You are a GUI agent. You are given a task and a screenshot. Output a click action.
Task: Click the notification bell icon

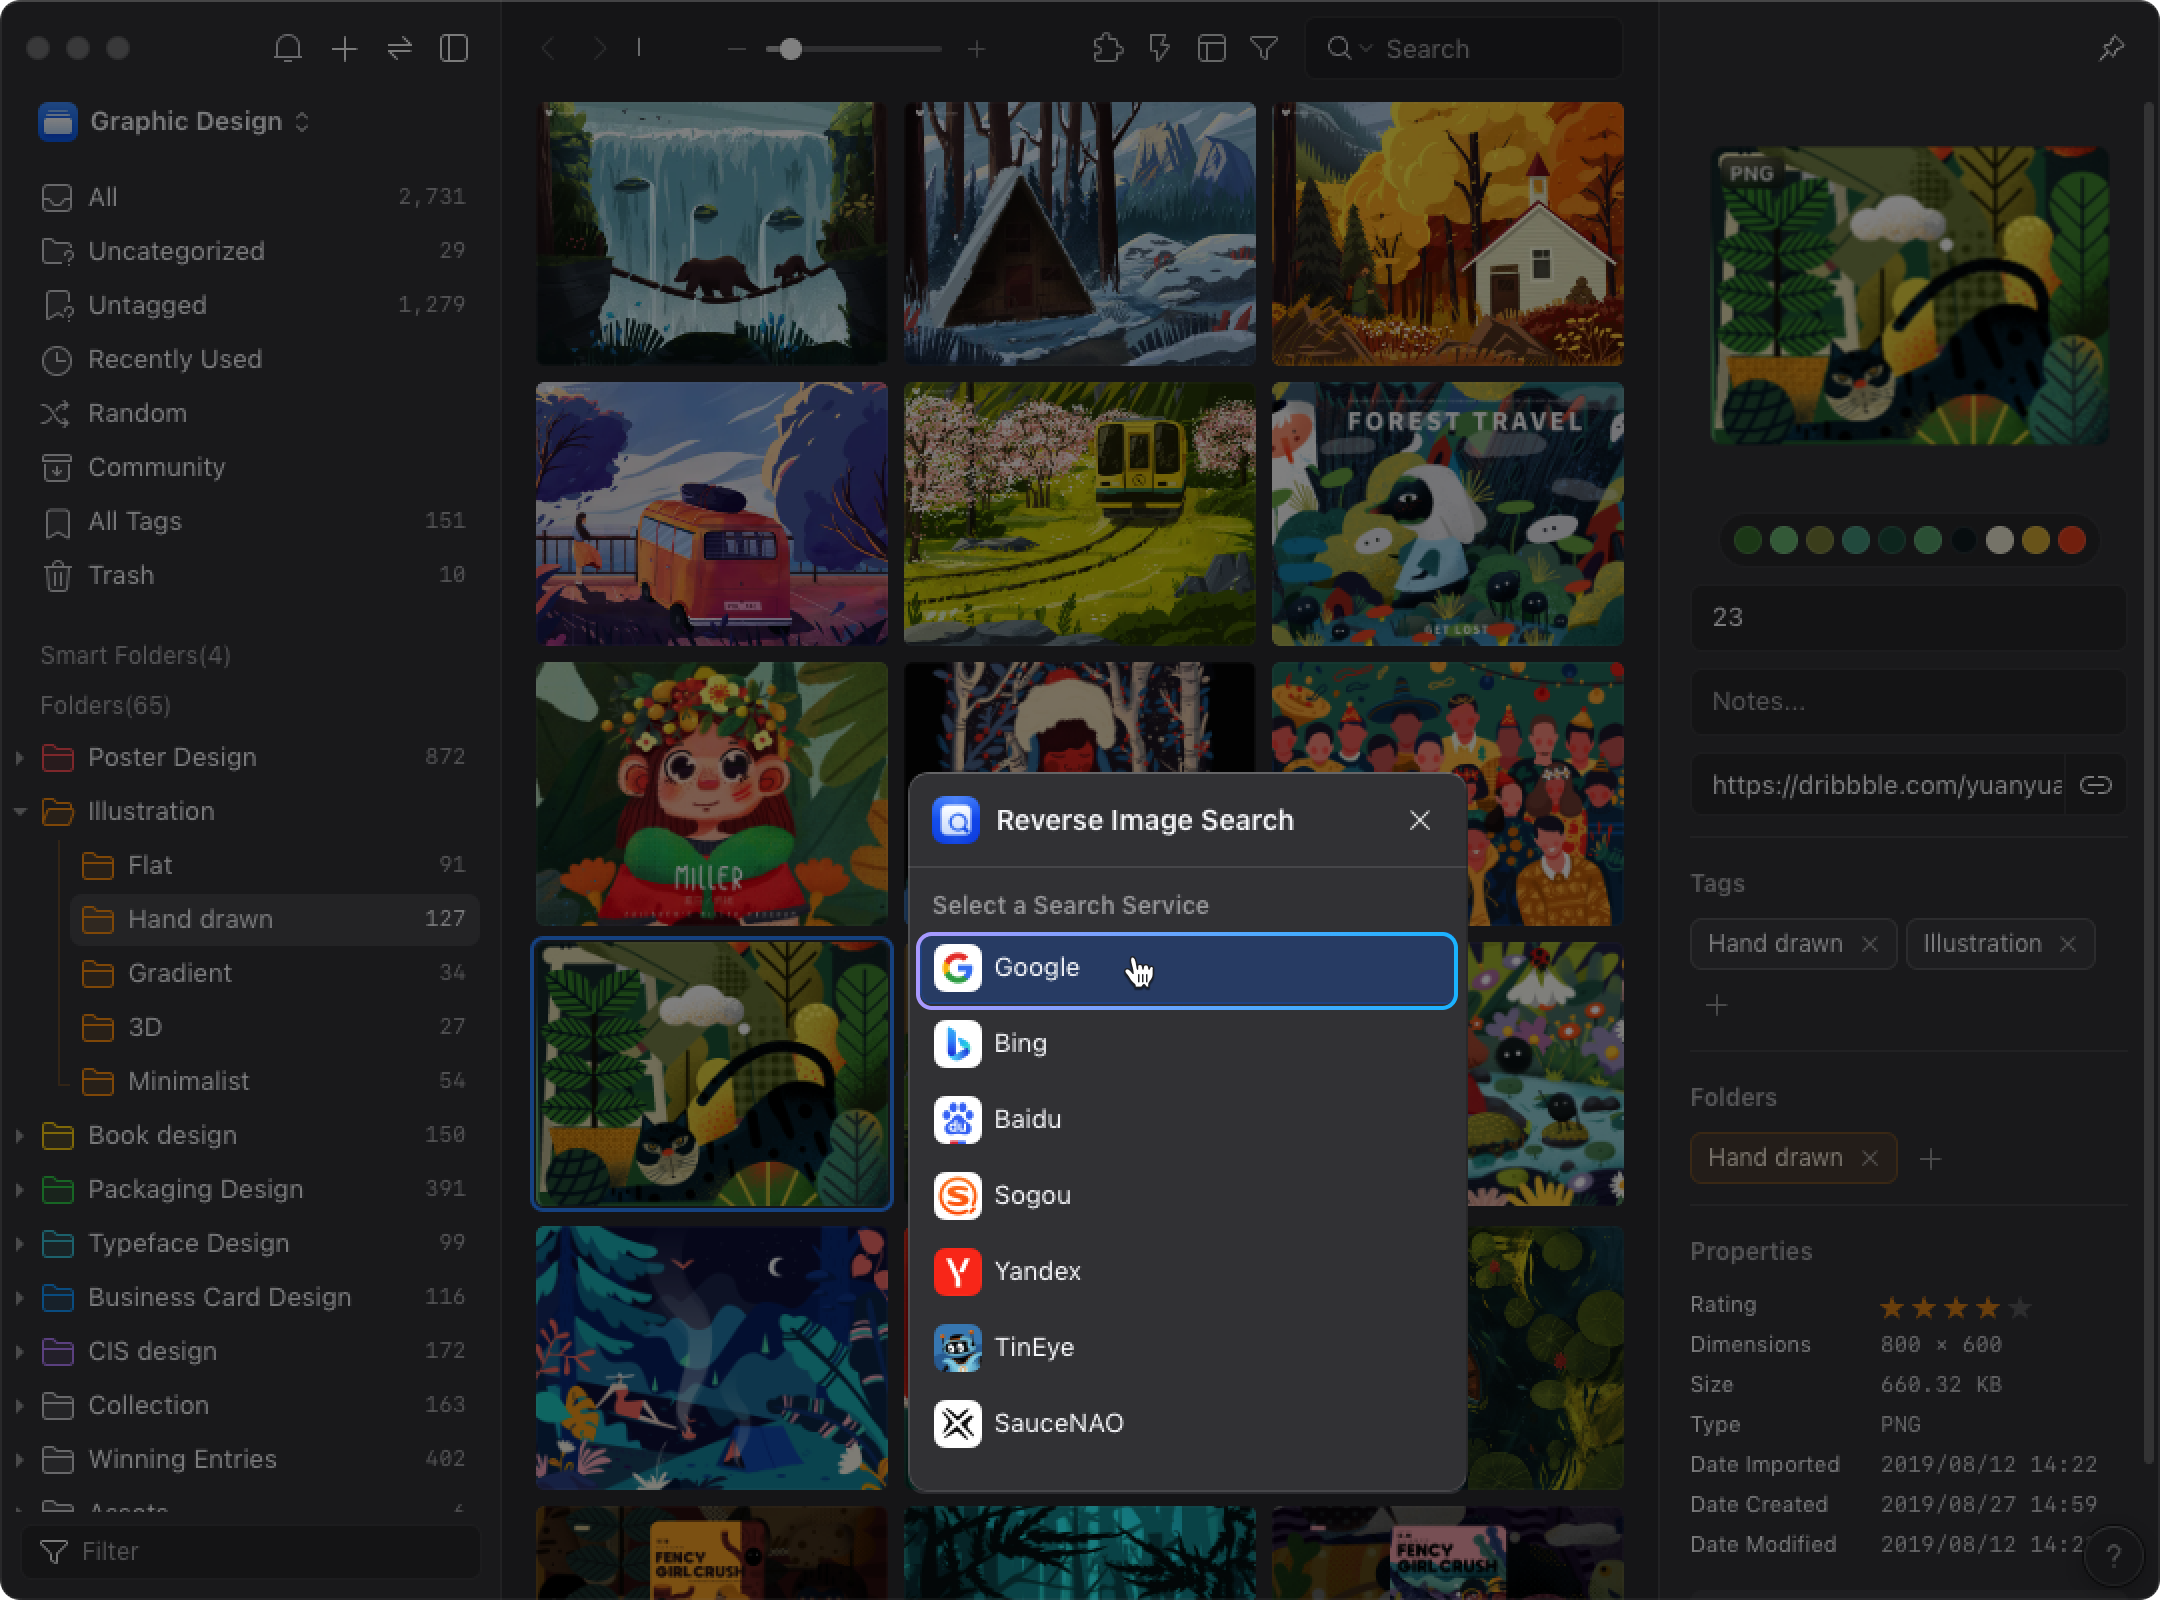tap(287, 47)
